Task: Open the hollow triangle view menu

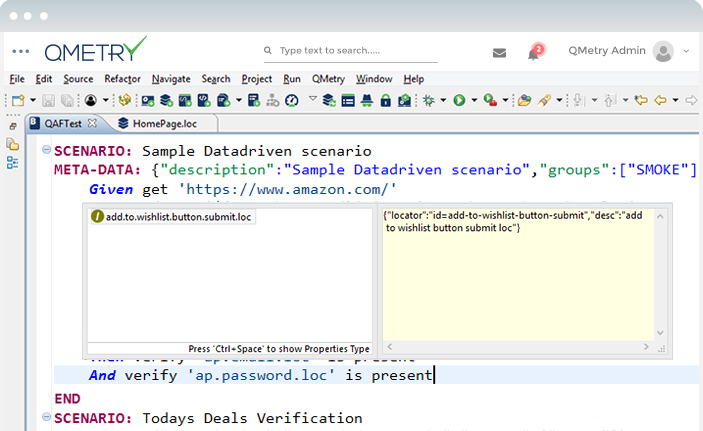Action: (x=313, y=99)
